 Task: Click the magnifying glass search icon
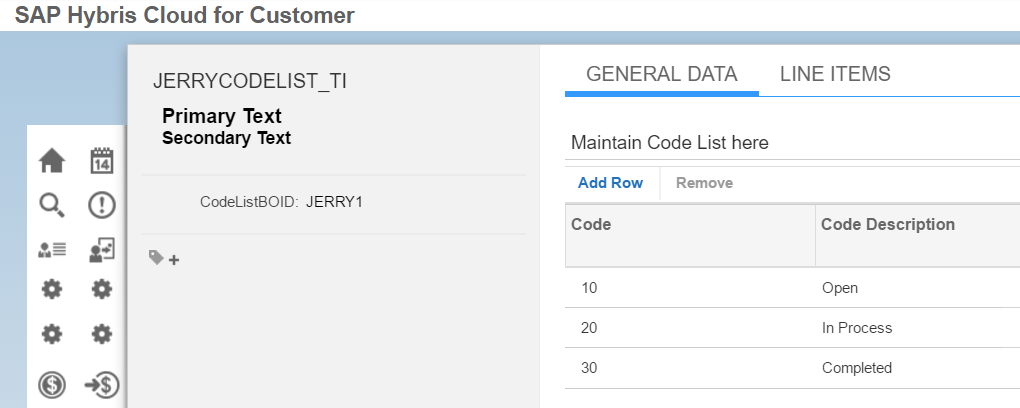point(52,206)
